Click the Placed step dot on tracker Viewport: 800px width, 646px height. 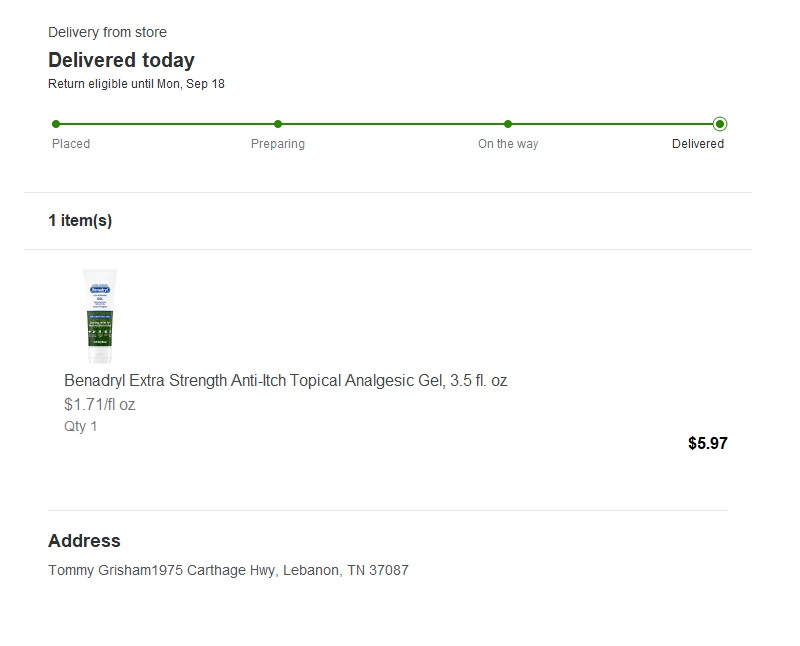point(56,124)
